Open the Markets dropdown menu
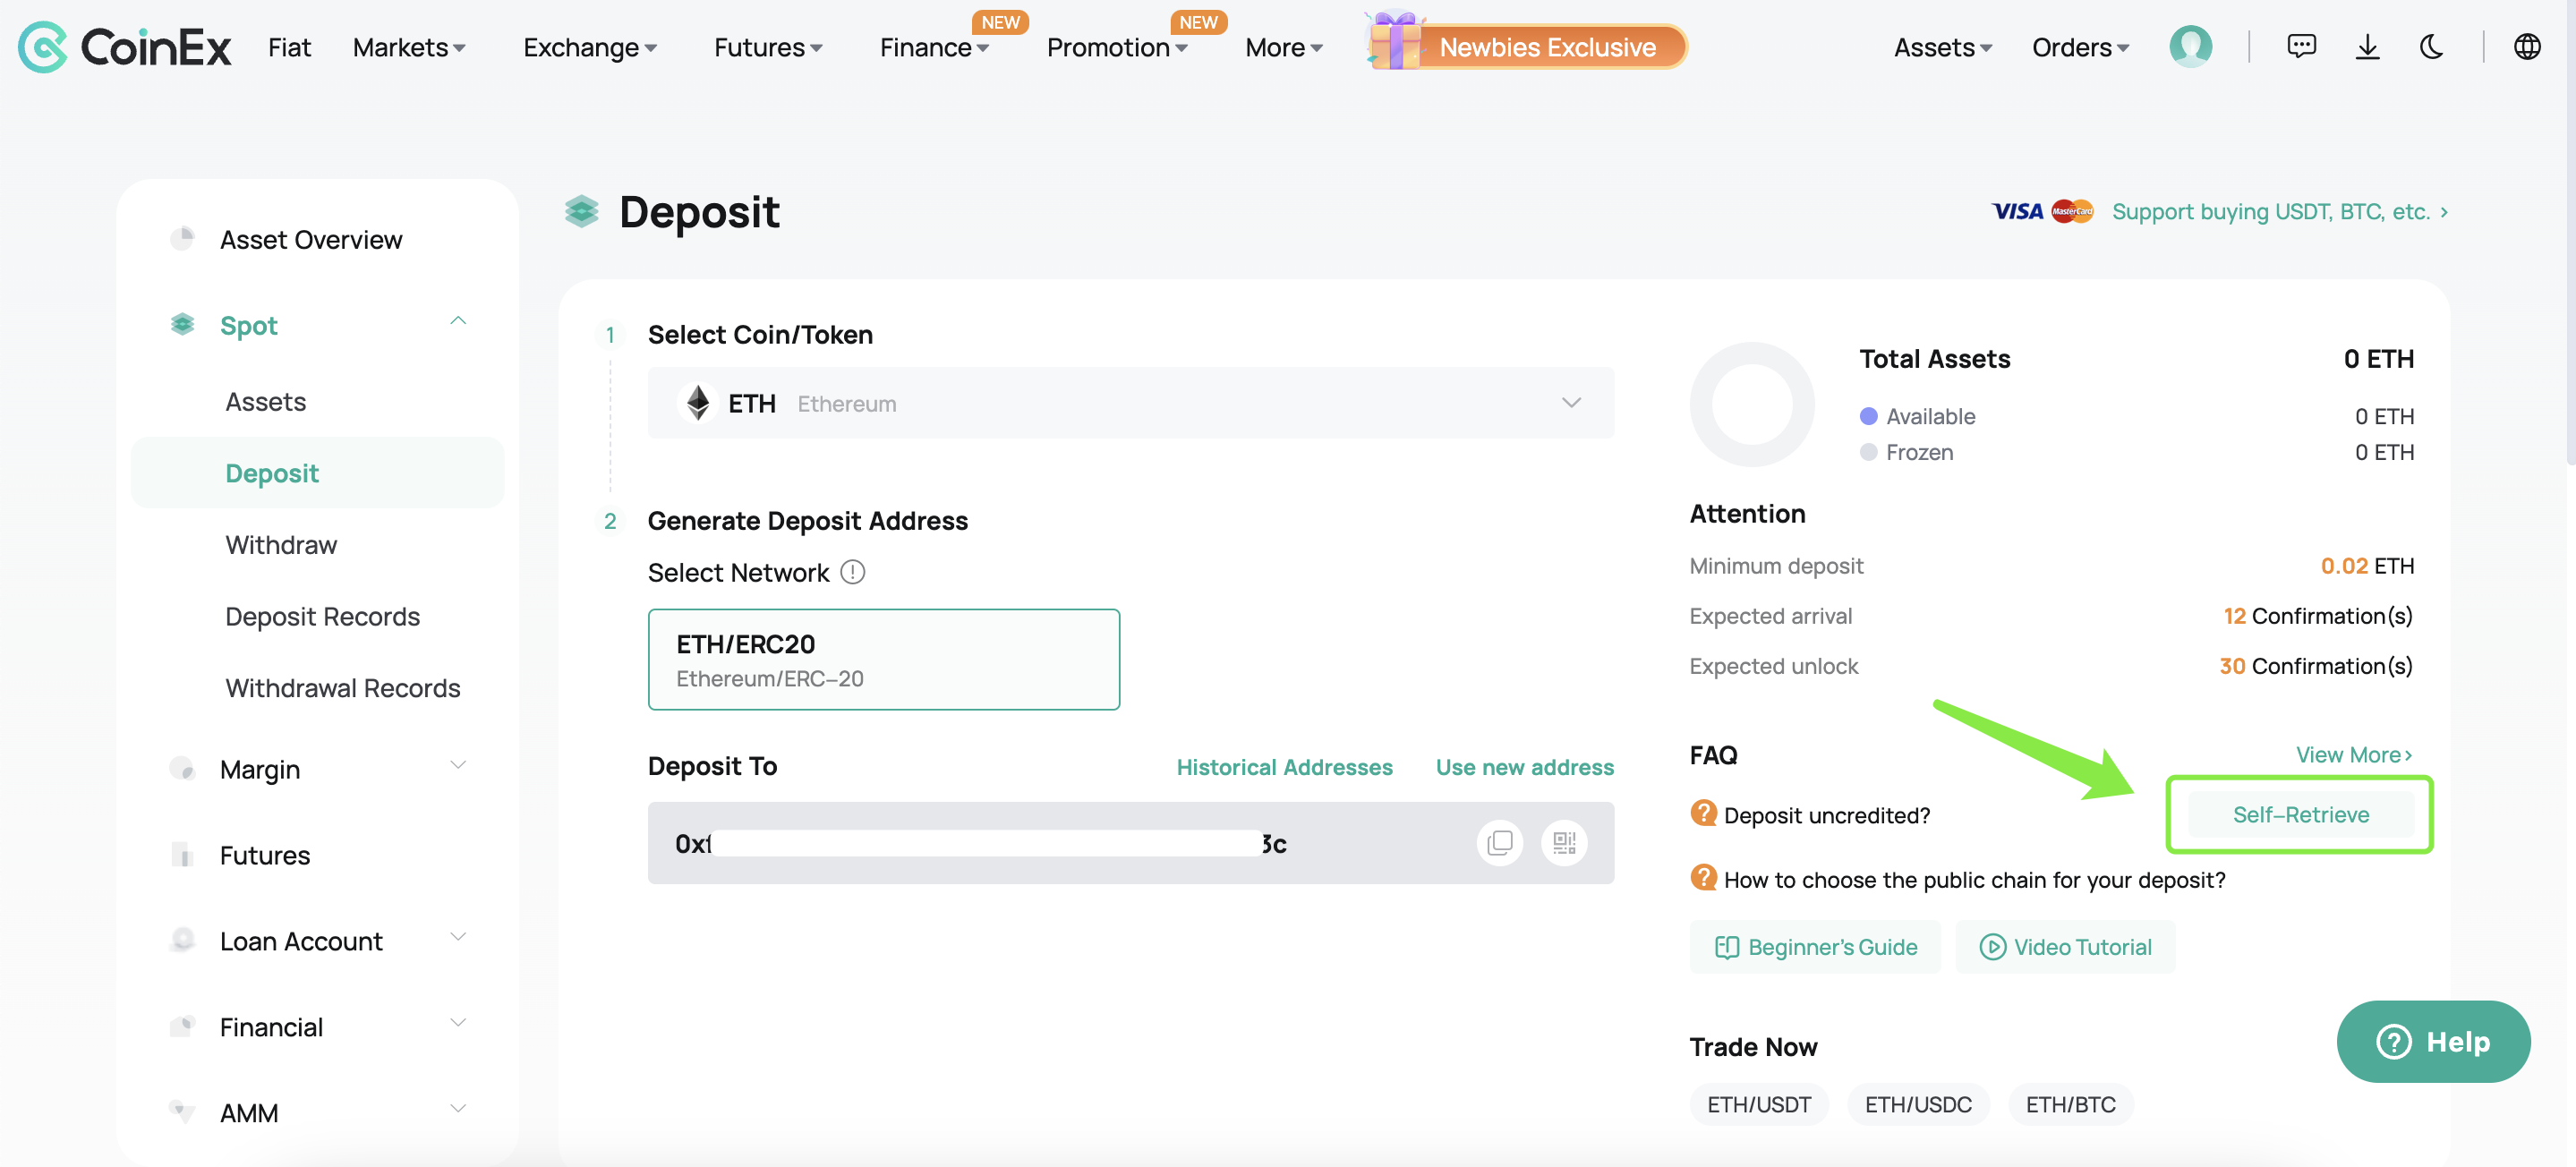The height and width of the screenshot is (1167, 2576). click(x=409, y=47)
